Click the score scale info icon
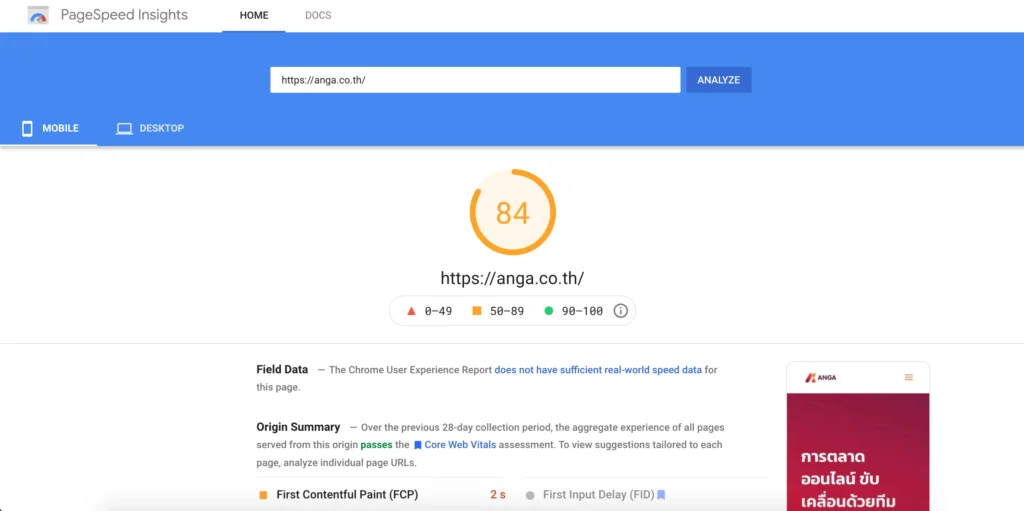This screenshot has height=511, width=1024. coord(620,311)
